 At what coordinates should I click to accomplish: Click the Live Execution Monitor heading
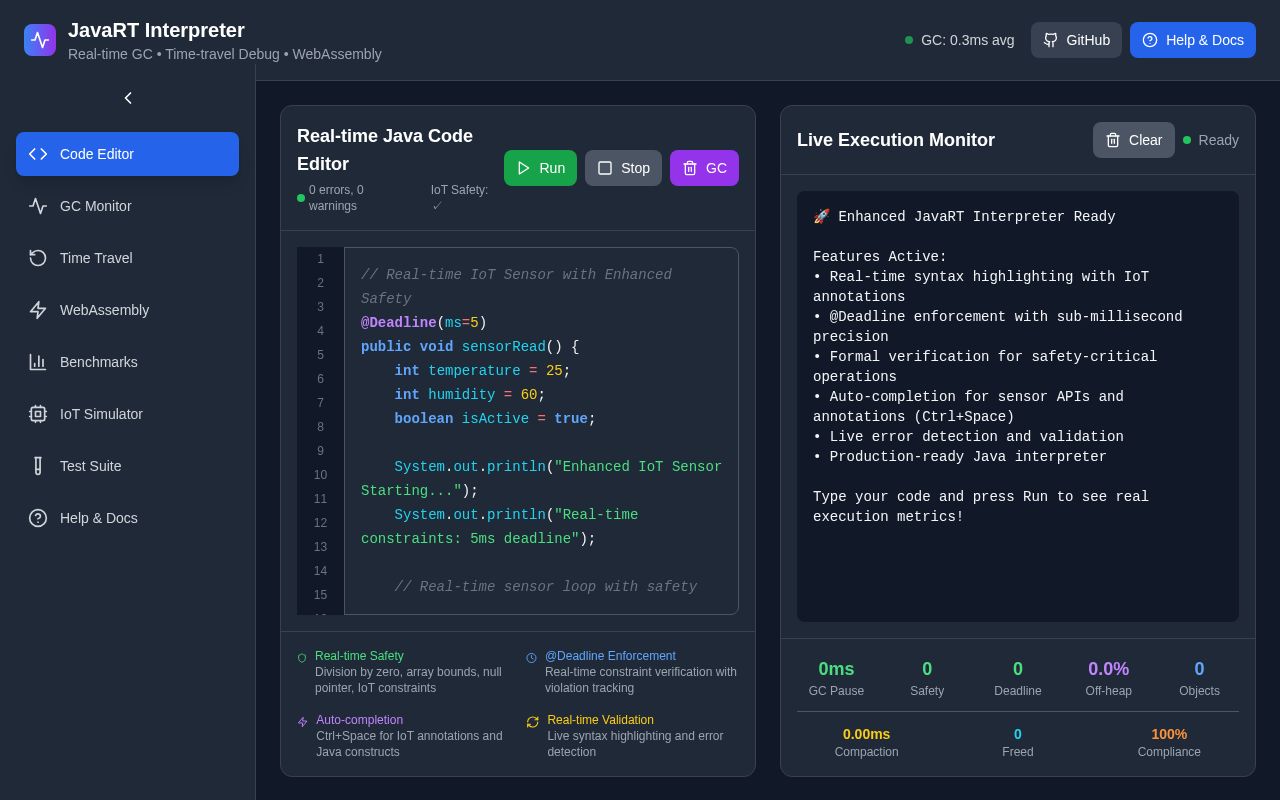click(x=896, y=140)
